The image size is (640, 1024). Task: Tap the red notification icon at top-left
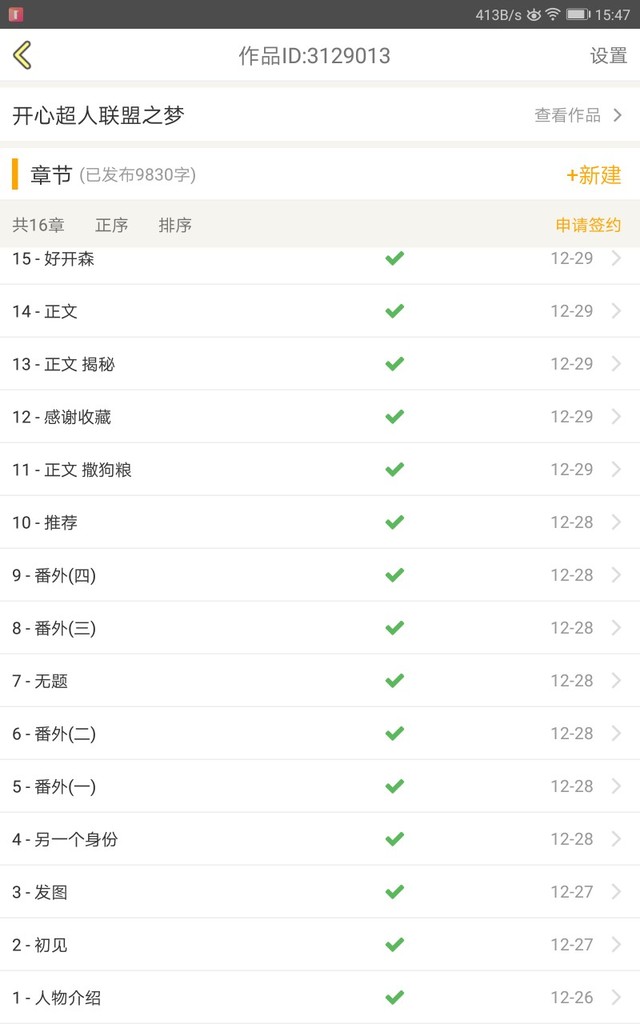coord(15,14)
